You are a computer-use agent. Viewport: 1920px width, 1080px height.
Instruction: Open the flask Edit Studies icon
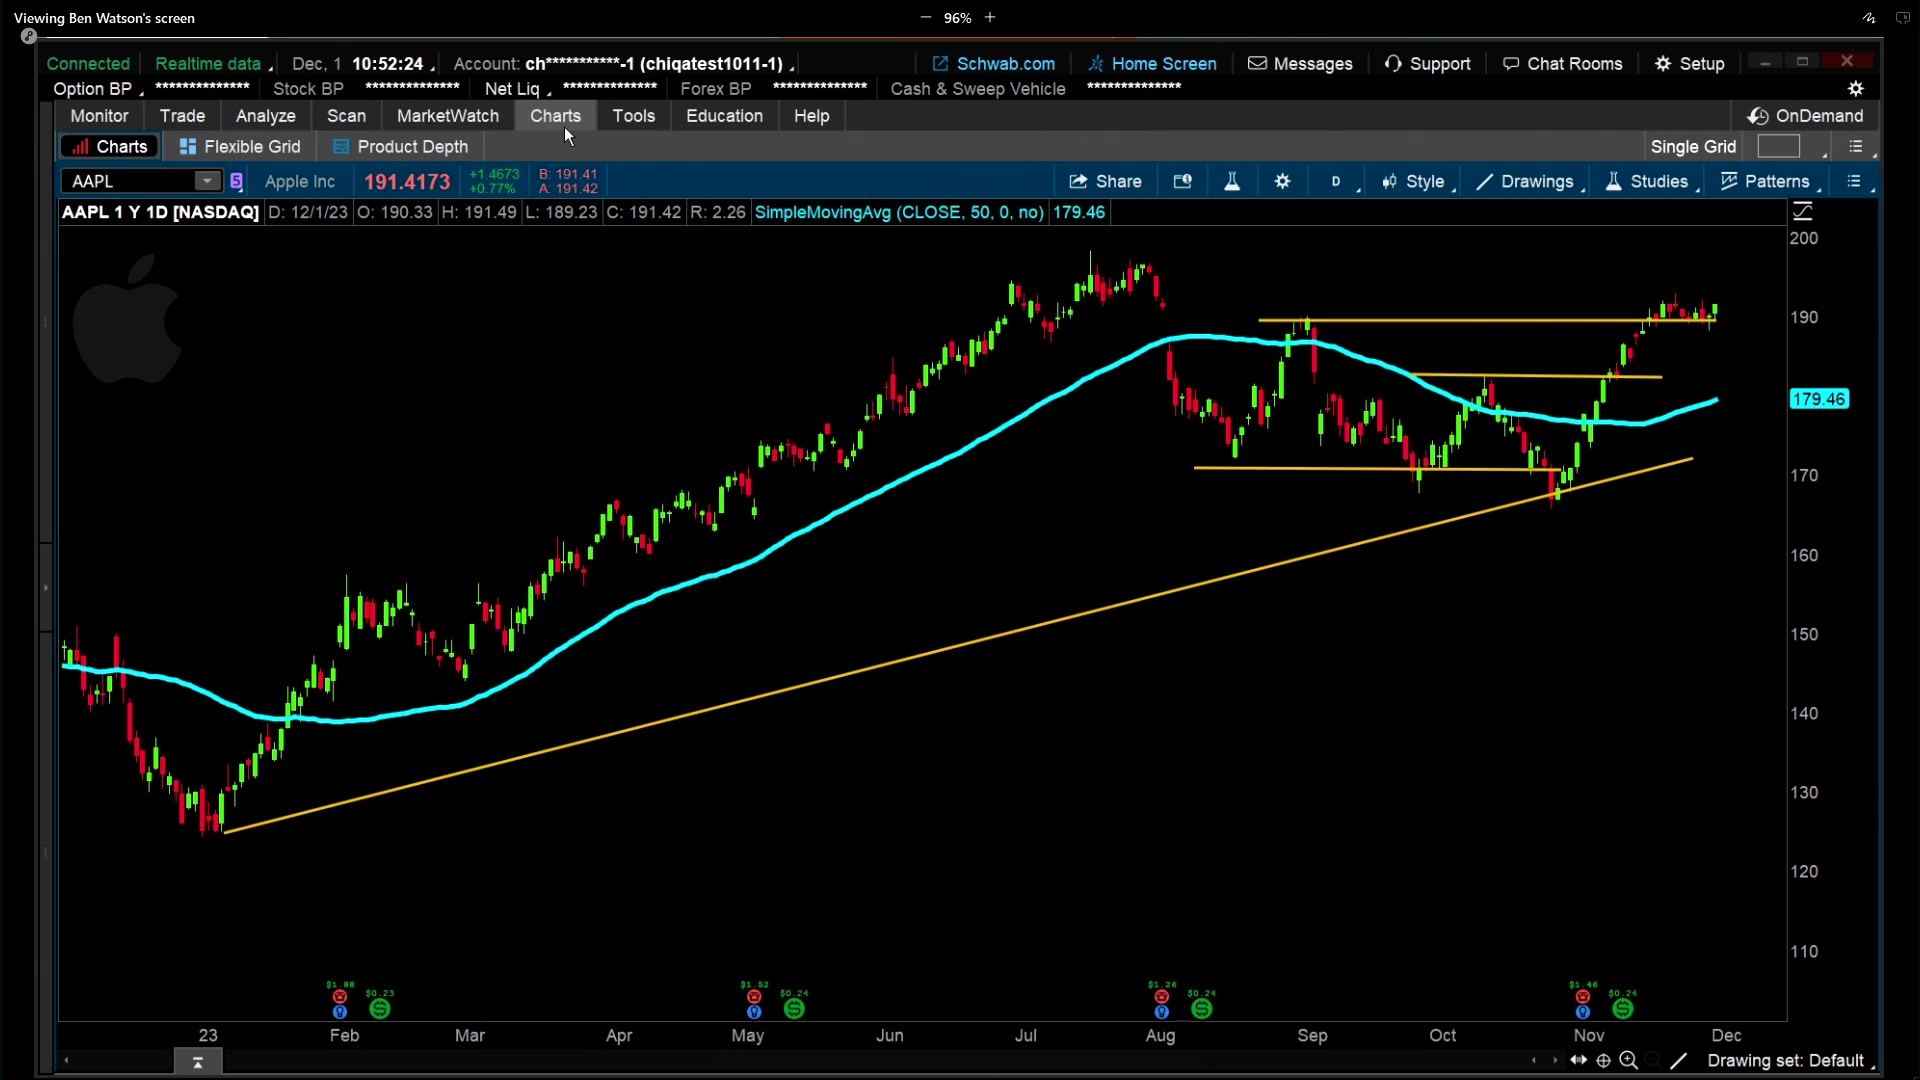1232,181
